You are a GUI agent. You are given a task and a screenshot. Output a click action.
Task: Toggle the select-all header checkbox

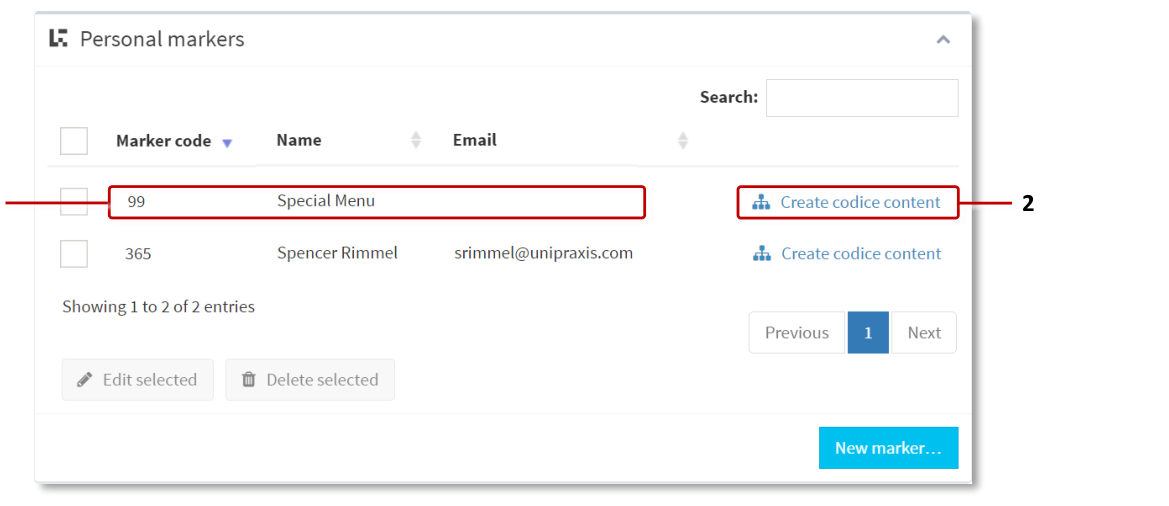pyautogui.click(x=74, y=141)
